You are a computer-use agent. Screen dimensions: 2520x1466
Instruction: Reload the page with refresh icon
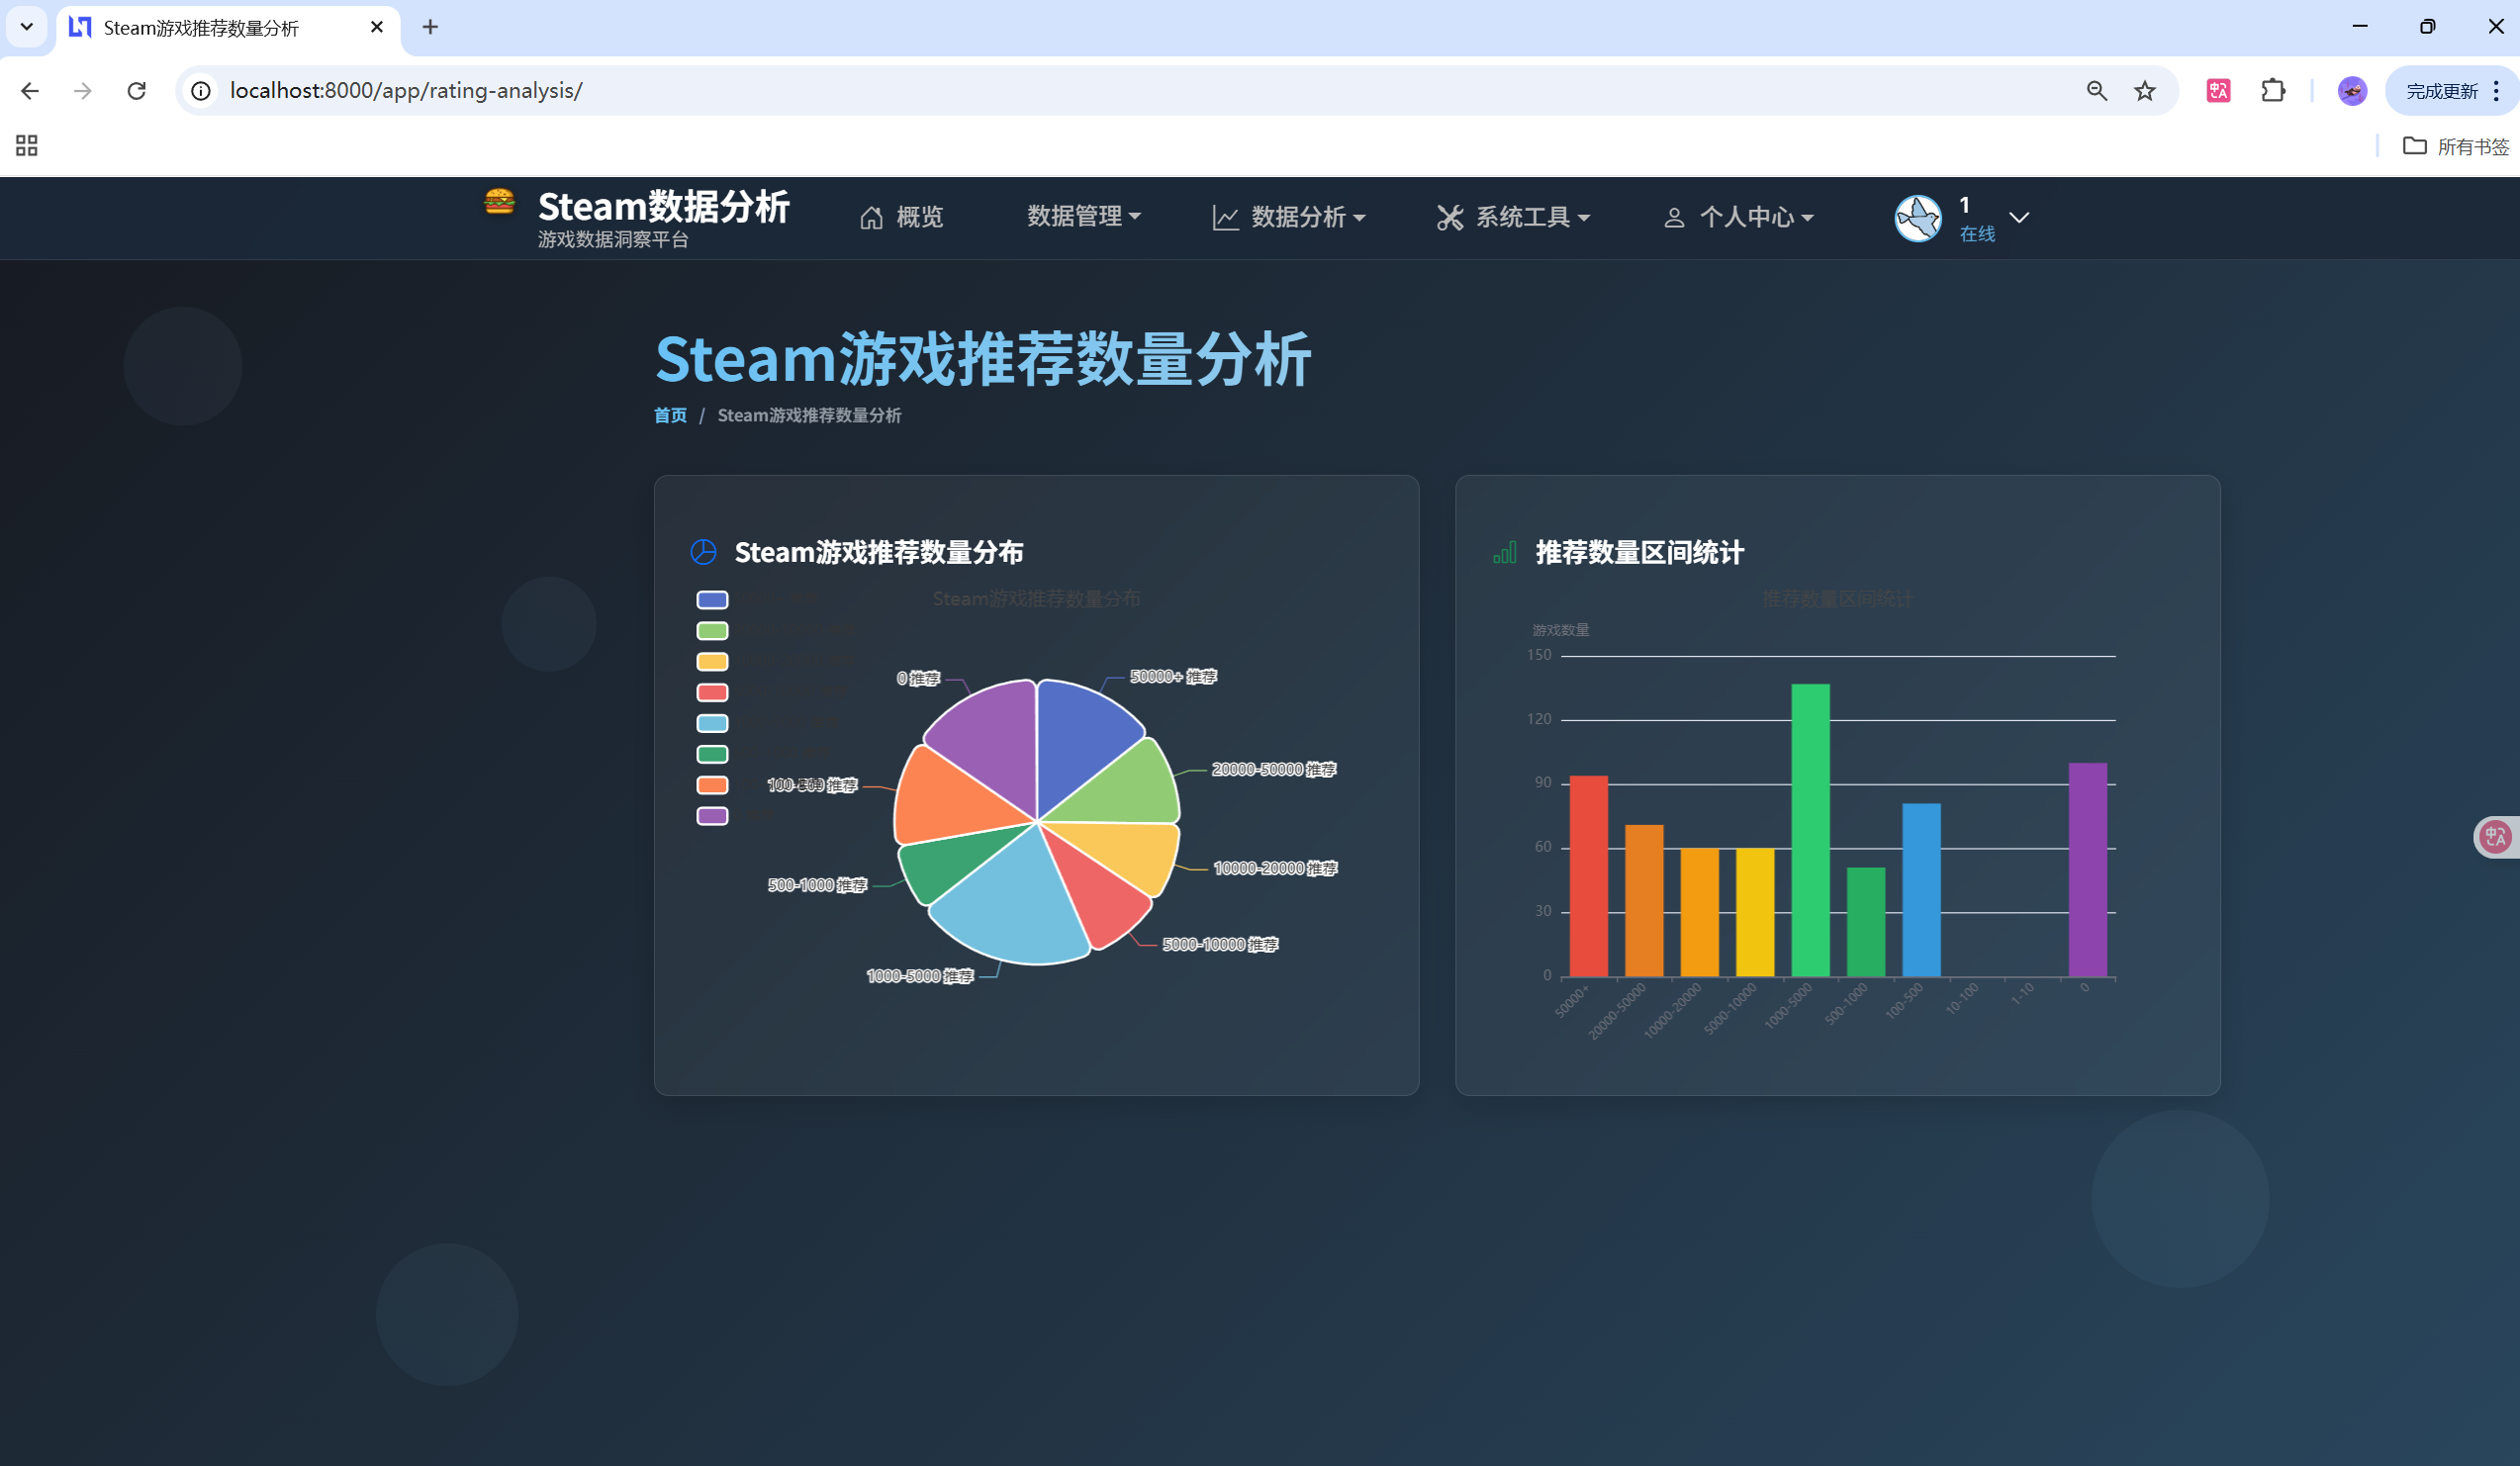[137, 91]
